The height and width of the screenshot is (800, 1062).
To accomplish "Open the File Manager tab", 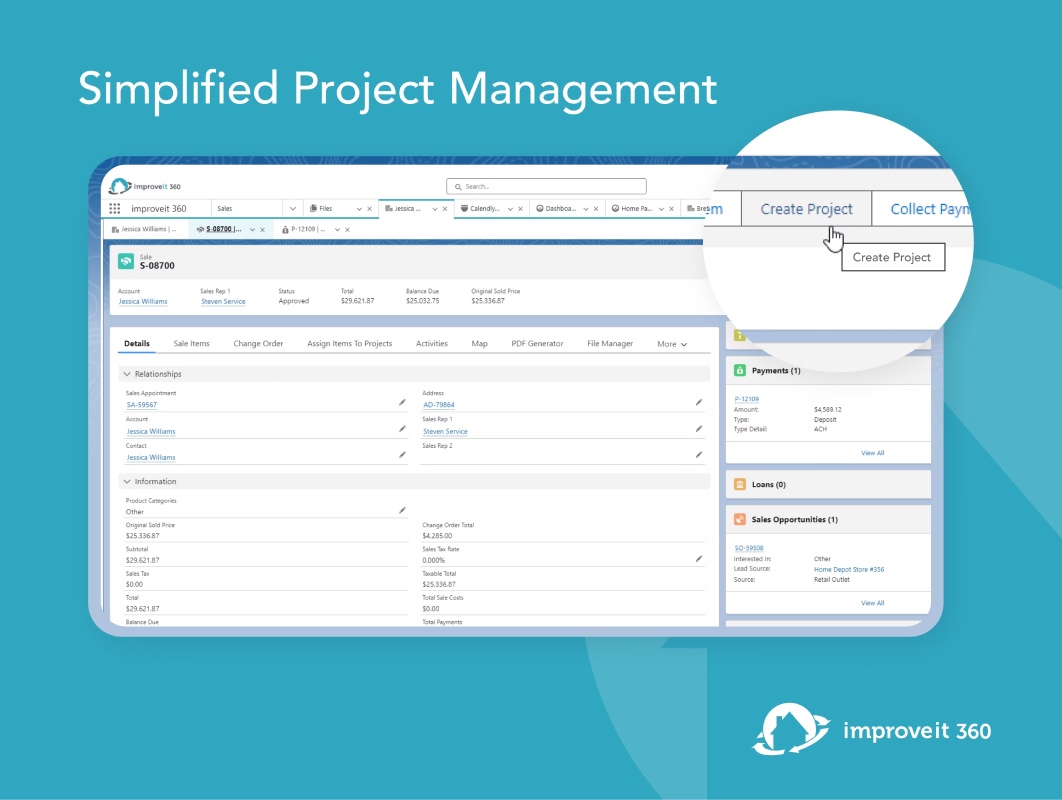I will (610, 343).
